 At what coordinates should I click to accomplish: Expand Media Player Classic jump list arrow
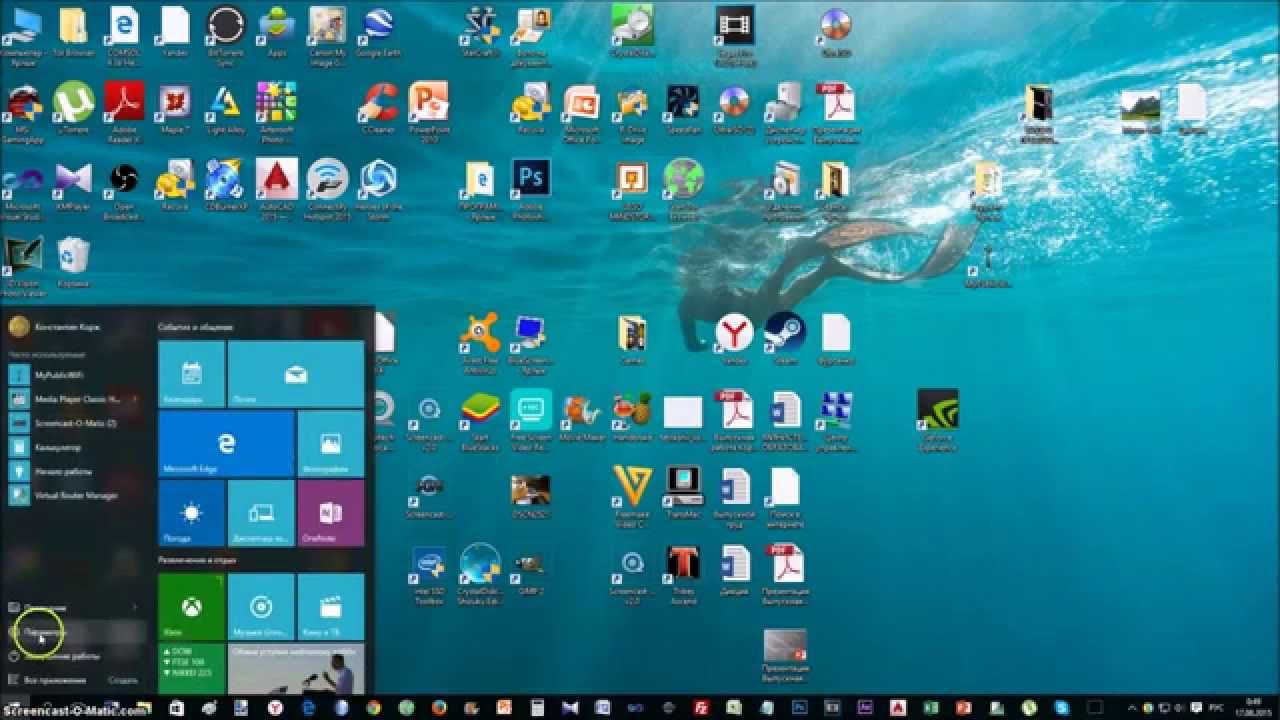[135, 399]
